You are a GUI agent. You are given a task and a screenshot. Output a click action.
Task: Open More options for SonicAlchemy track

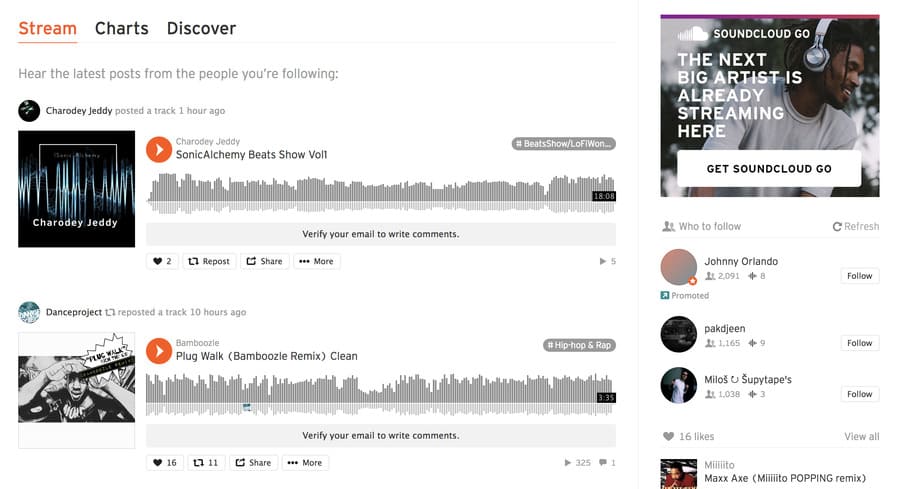[317, 261]
